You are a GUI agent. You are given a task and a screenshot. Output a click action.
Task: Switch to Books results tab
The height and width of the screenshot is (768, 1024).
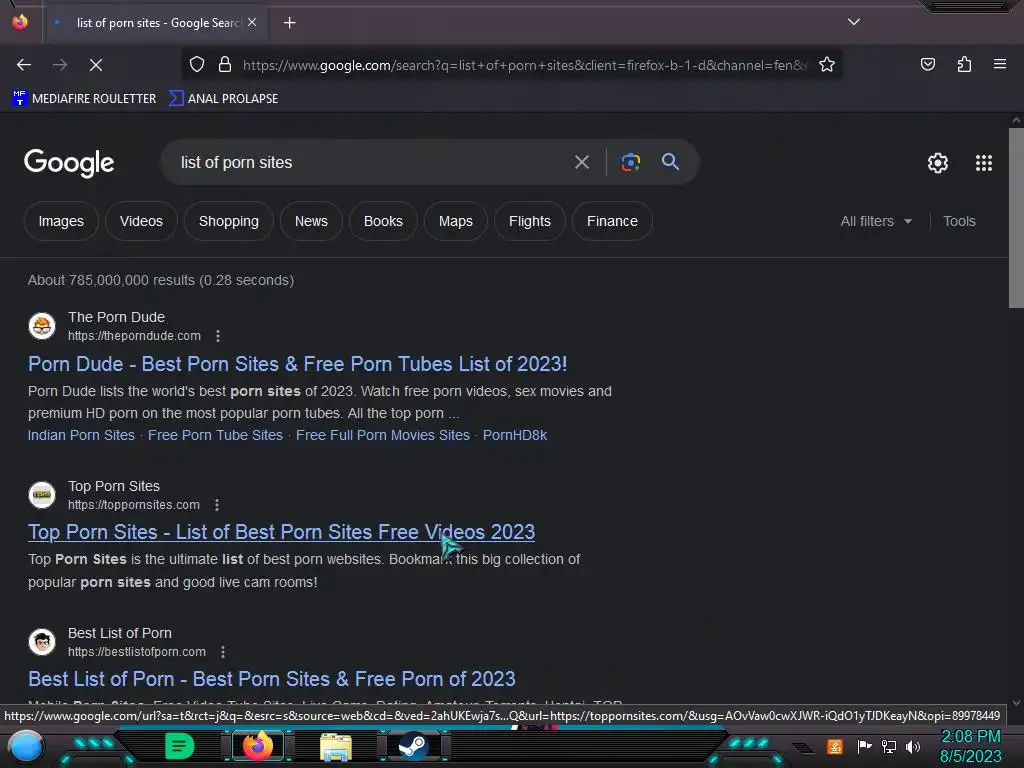click(x=383, y=221)
